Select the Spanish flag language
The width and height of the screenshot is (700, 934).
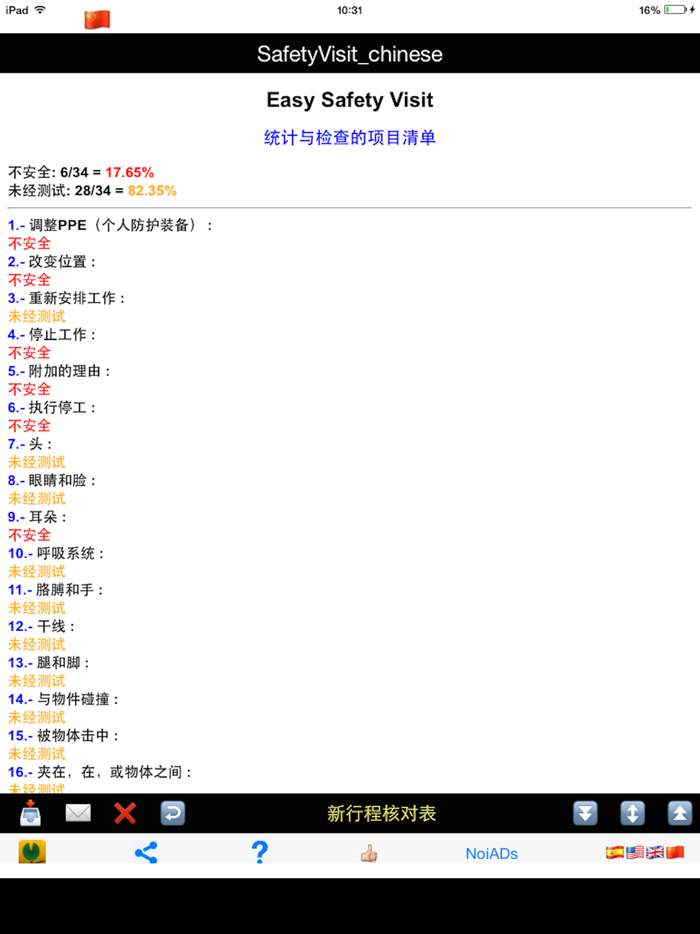click(x=615, y=852)
